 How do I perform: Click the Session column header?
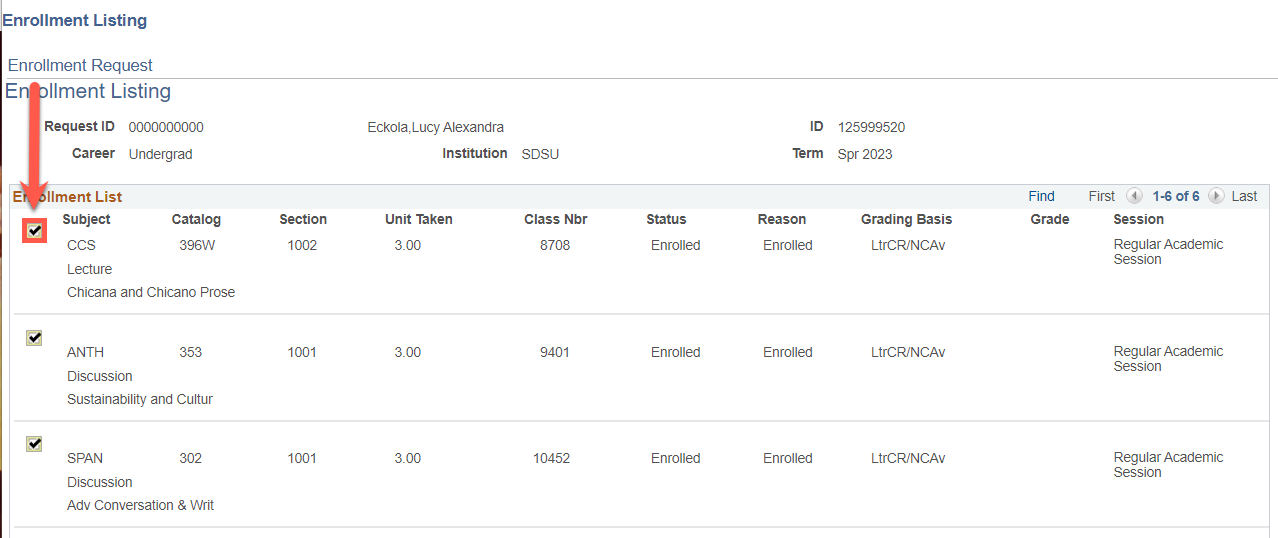pyautogui.click(x=1139, y=219)
